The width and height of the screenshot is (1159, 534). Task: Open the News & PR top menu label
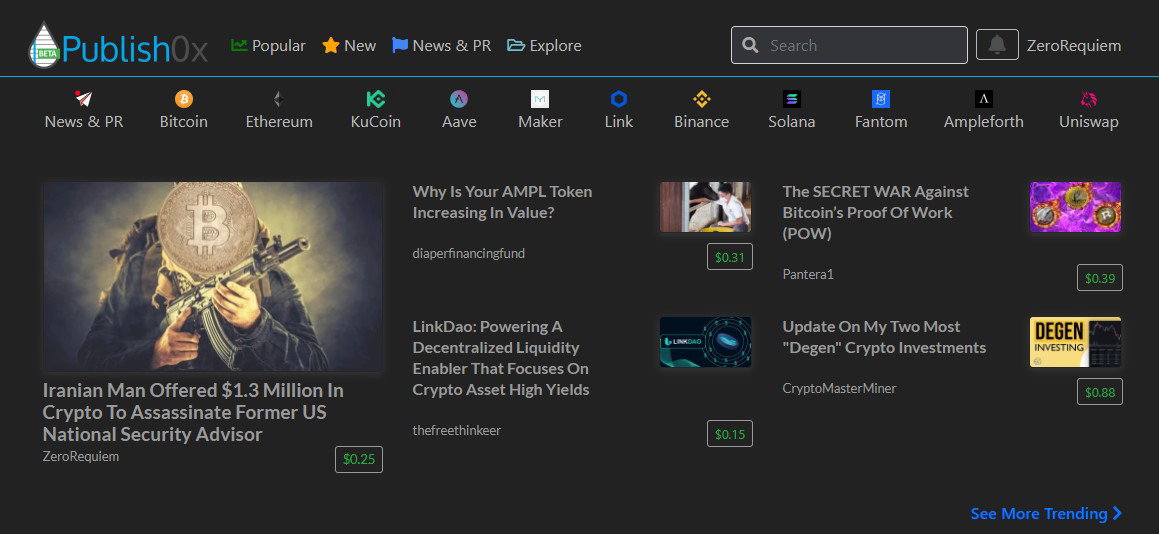click(x=452, y=46)
